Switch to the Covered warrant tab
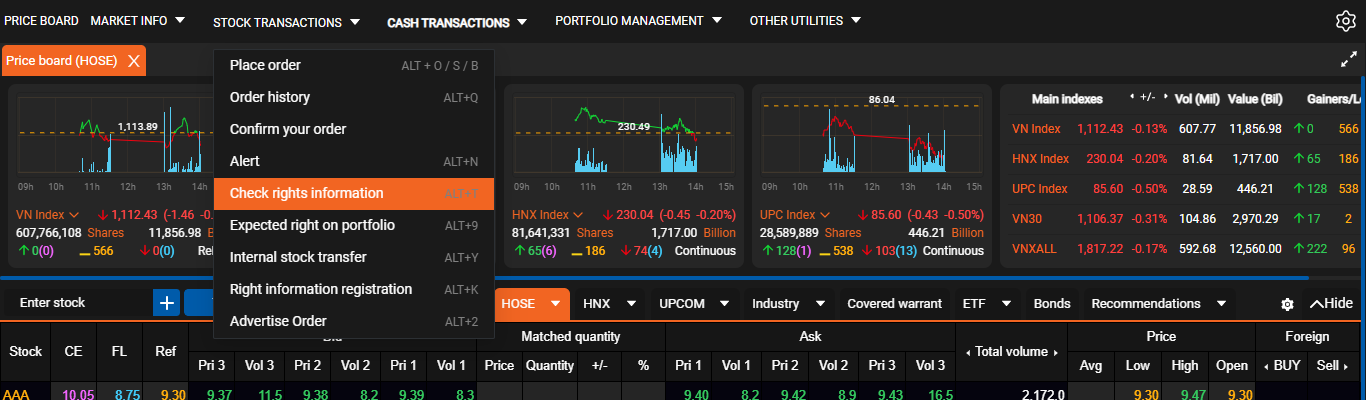Viewport: 1366px width, 400px height. [894, 304]
